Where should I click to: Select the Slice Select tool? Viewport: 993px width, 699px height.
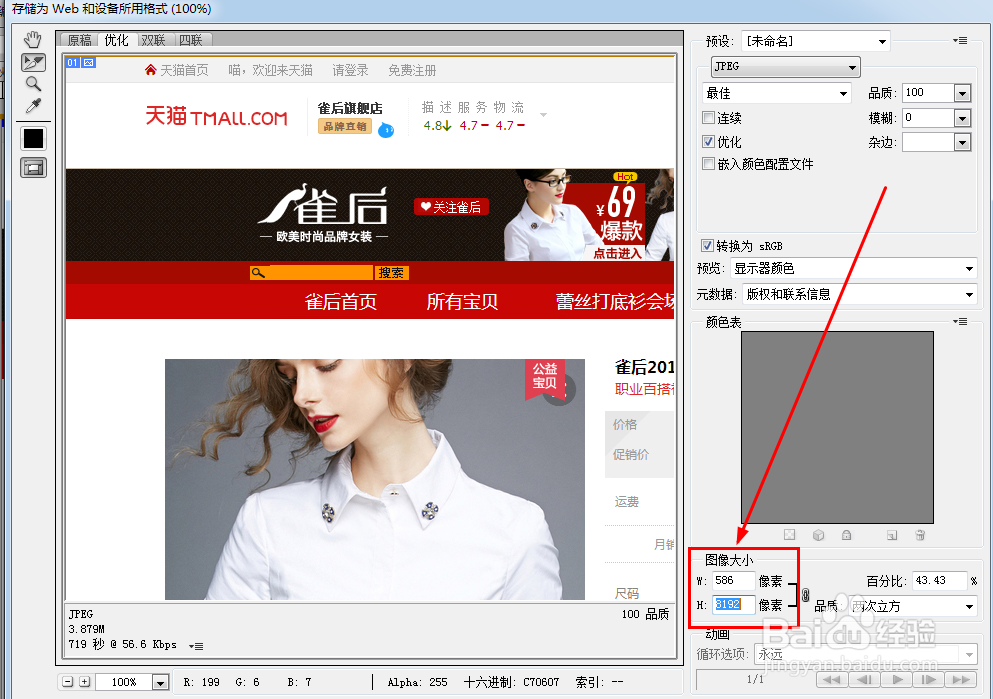(33, 62)
